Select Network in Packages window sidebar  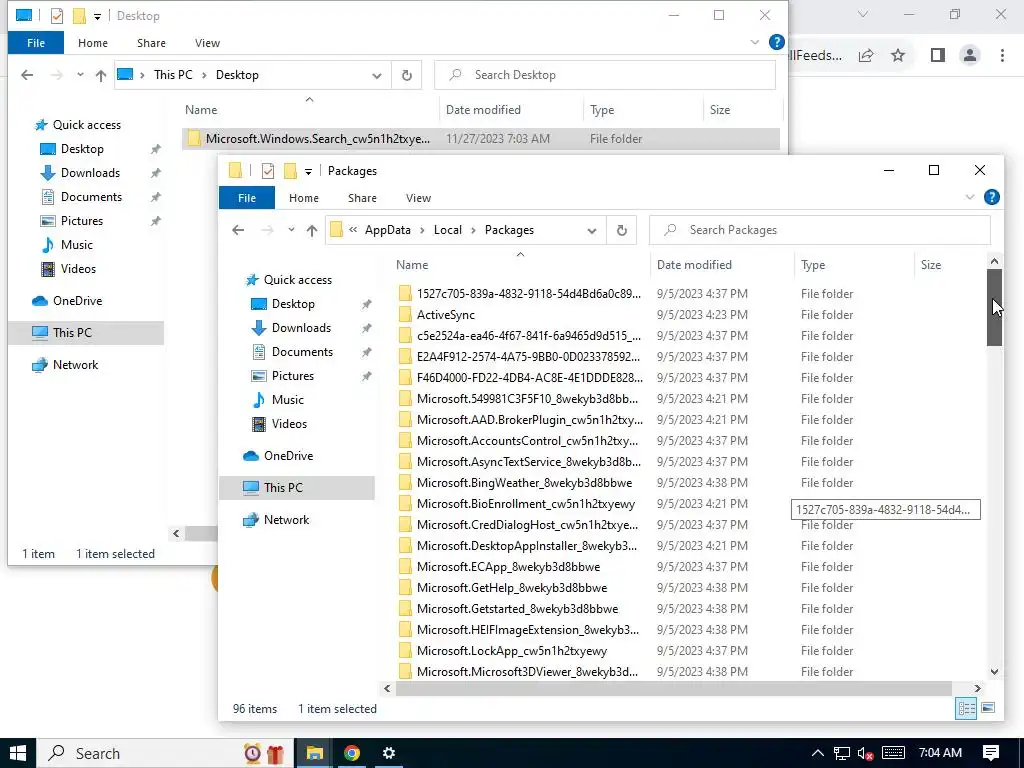pyautogui.click(x=286, y=520)
